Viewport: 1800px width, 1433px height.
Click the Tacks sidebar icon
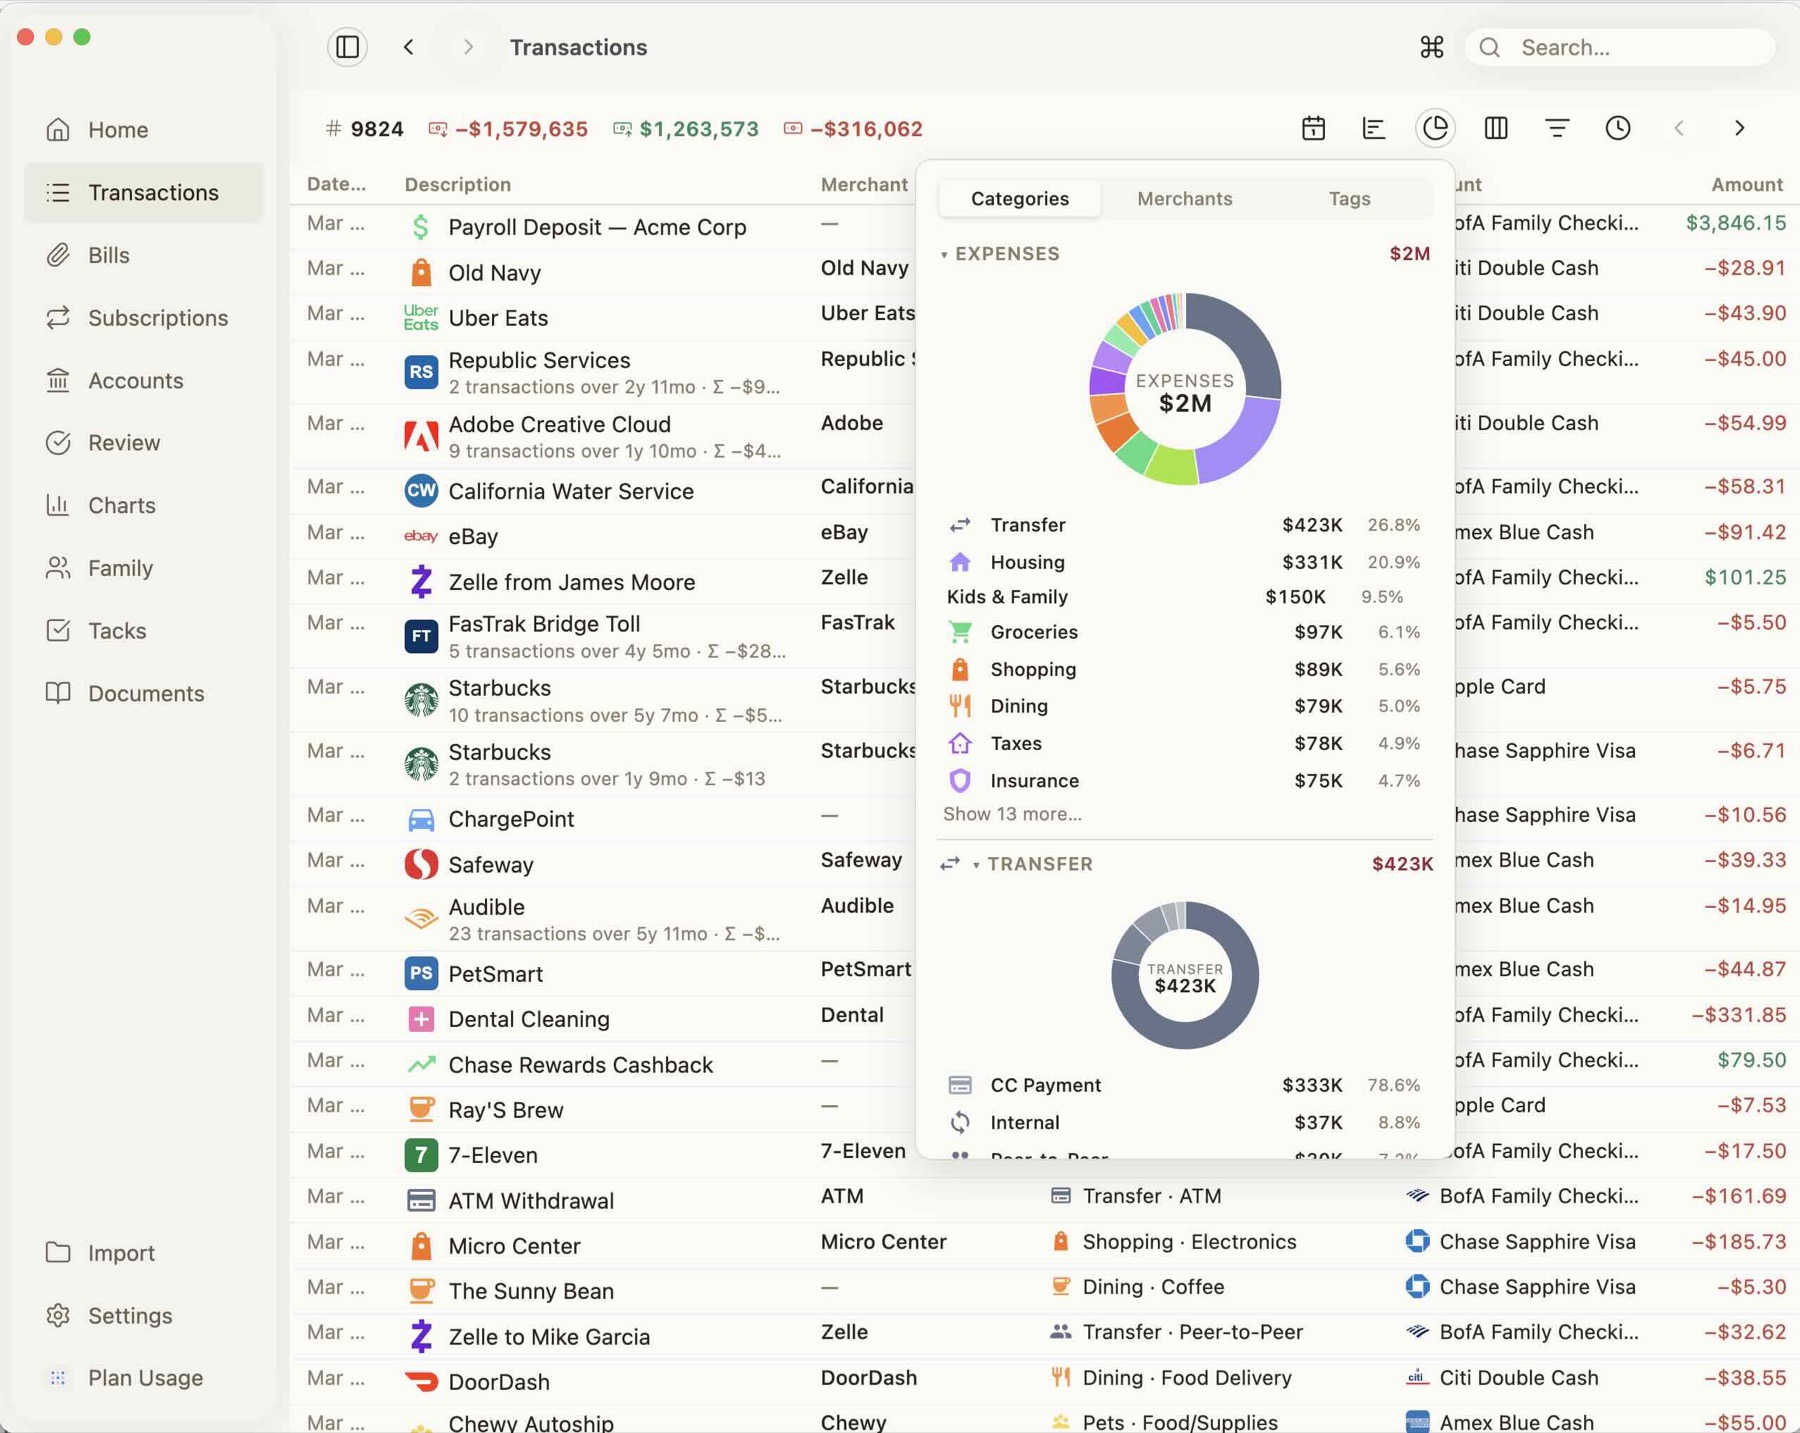(58, 630)
